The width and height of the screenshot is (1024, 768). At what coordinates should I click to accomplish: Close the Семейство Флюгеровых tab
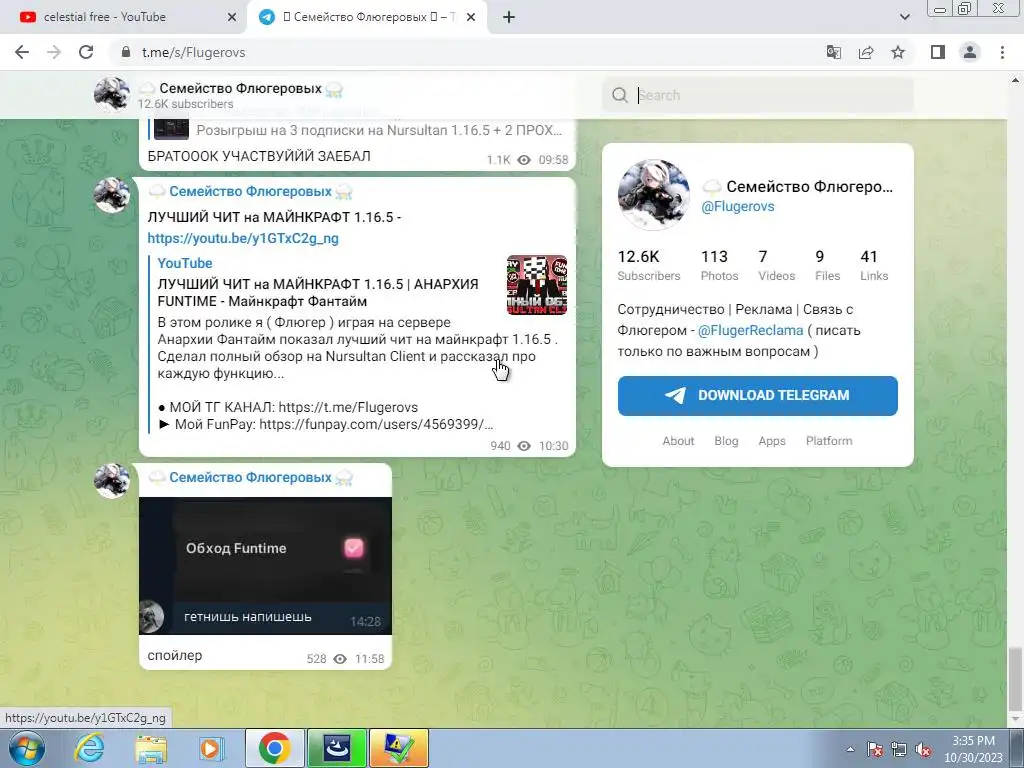[471, 17]
